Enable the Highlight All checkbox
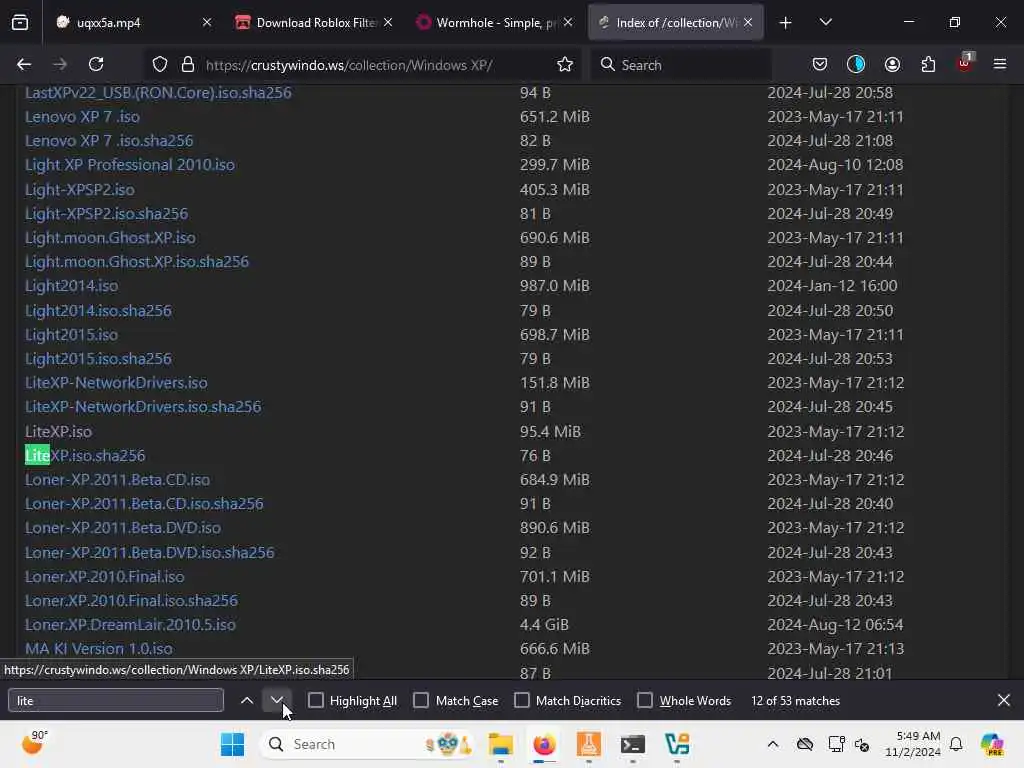1024x768 pixels. coord(316,700)
